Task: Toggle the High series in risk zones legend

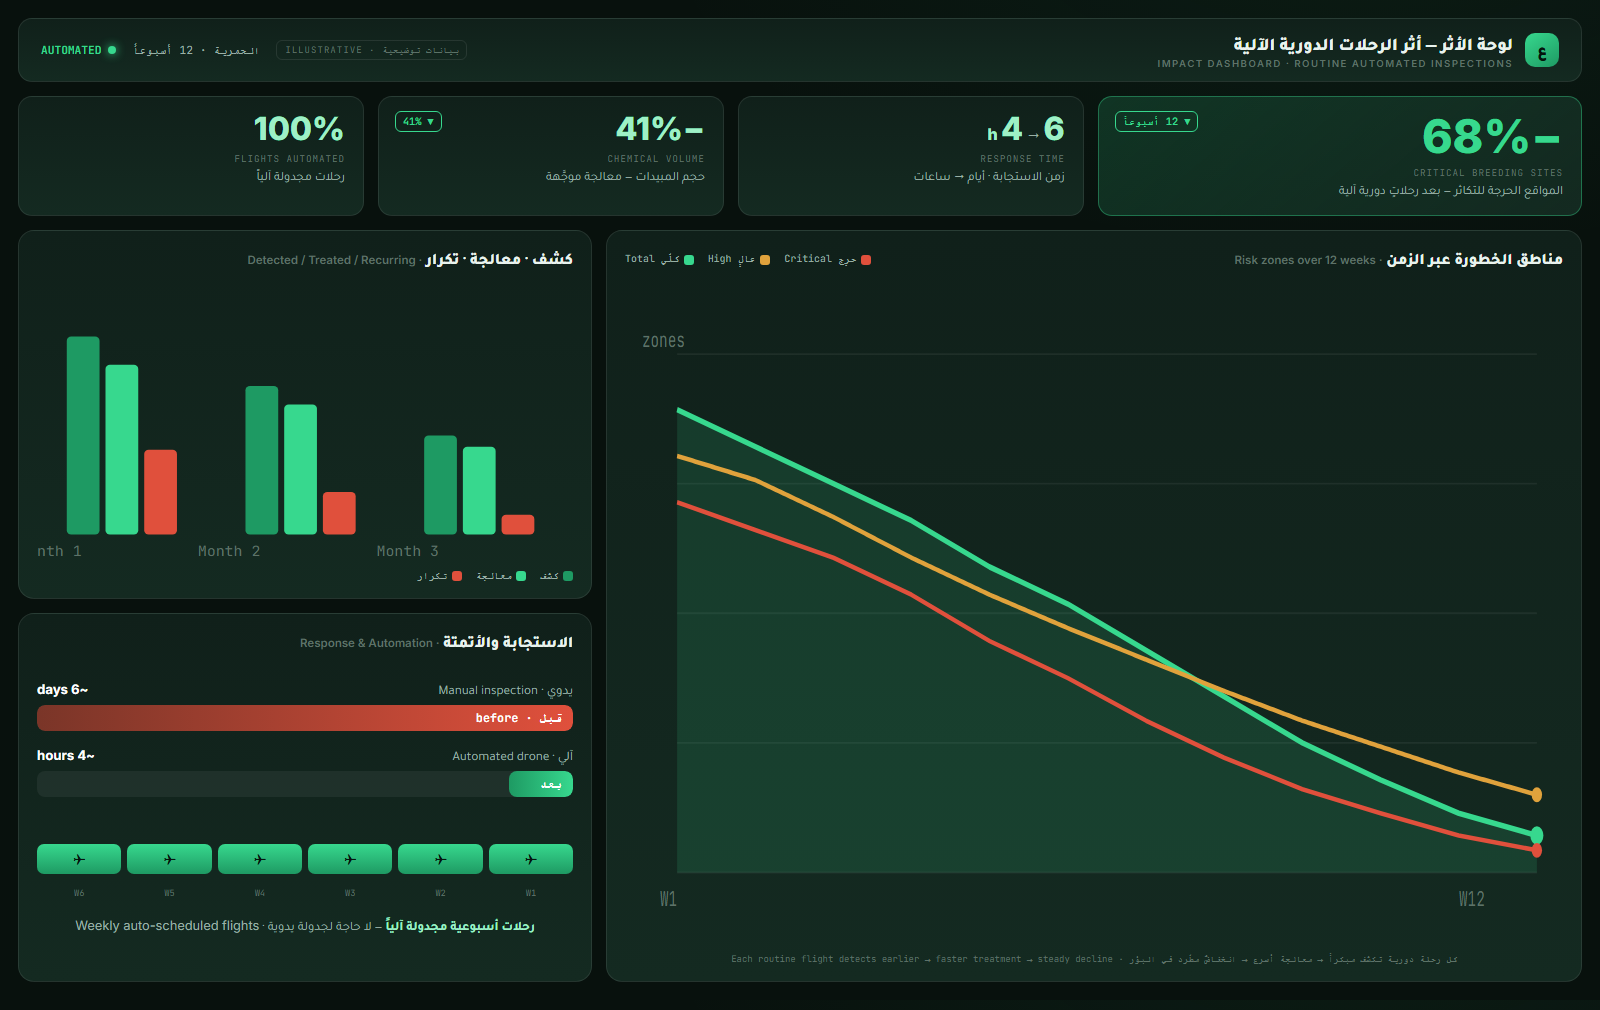Action: 738,259
